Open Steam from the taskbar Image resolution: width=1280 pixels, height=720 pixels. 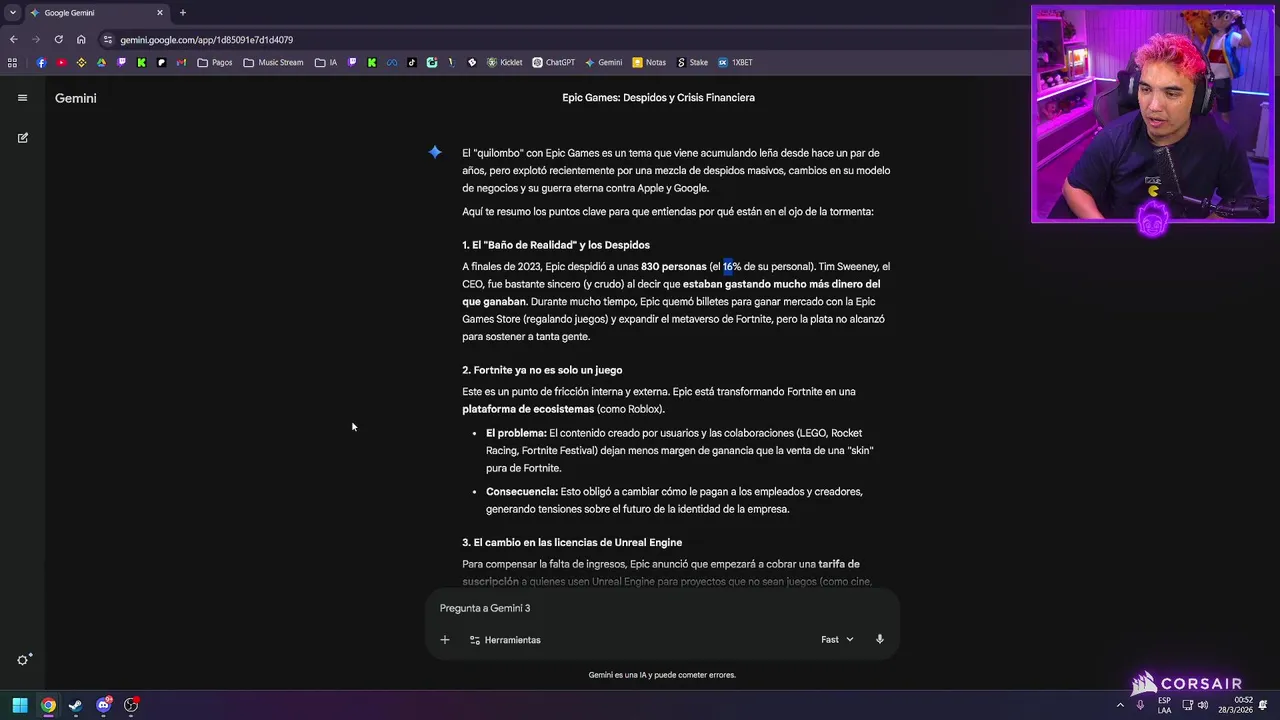pyautogui.click(x=75, y=705)
